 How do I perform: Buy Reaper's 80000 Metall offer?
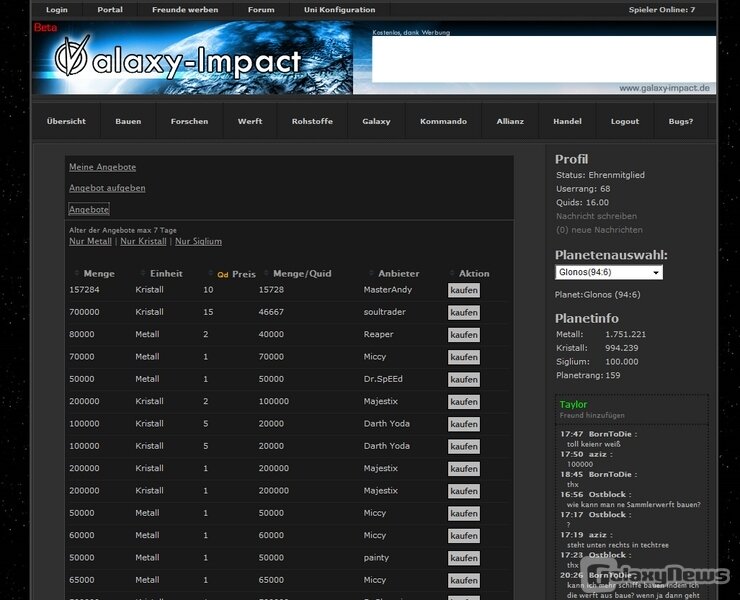(464, 335)
